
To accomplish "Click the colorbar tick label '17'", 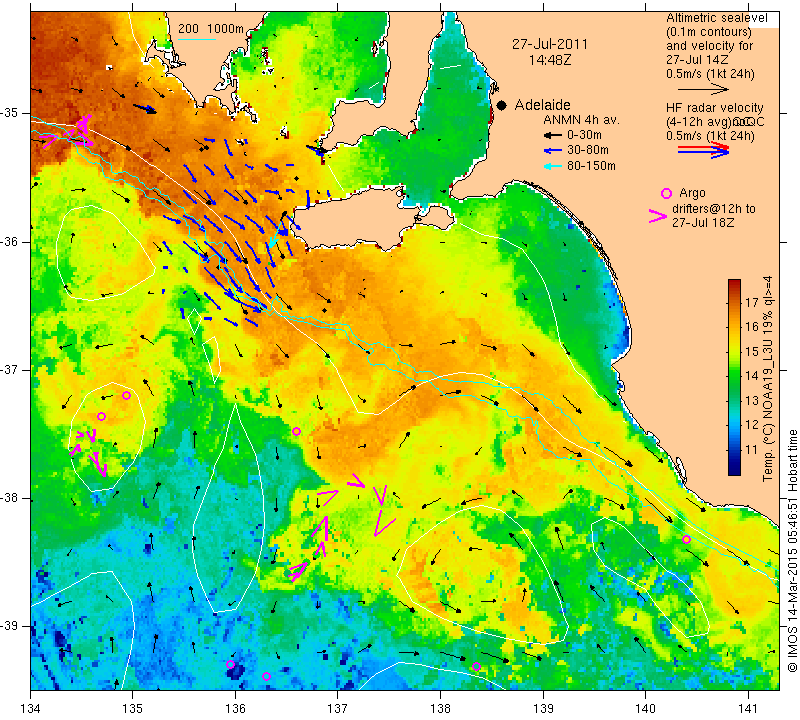I will [x=752, y=302].
